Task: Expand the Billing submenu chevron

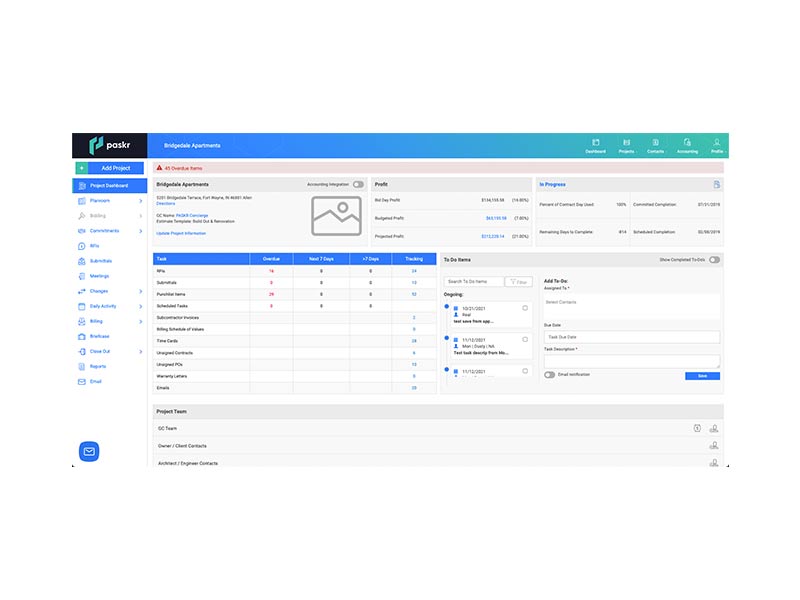Action: pos(140,321)
